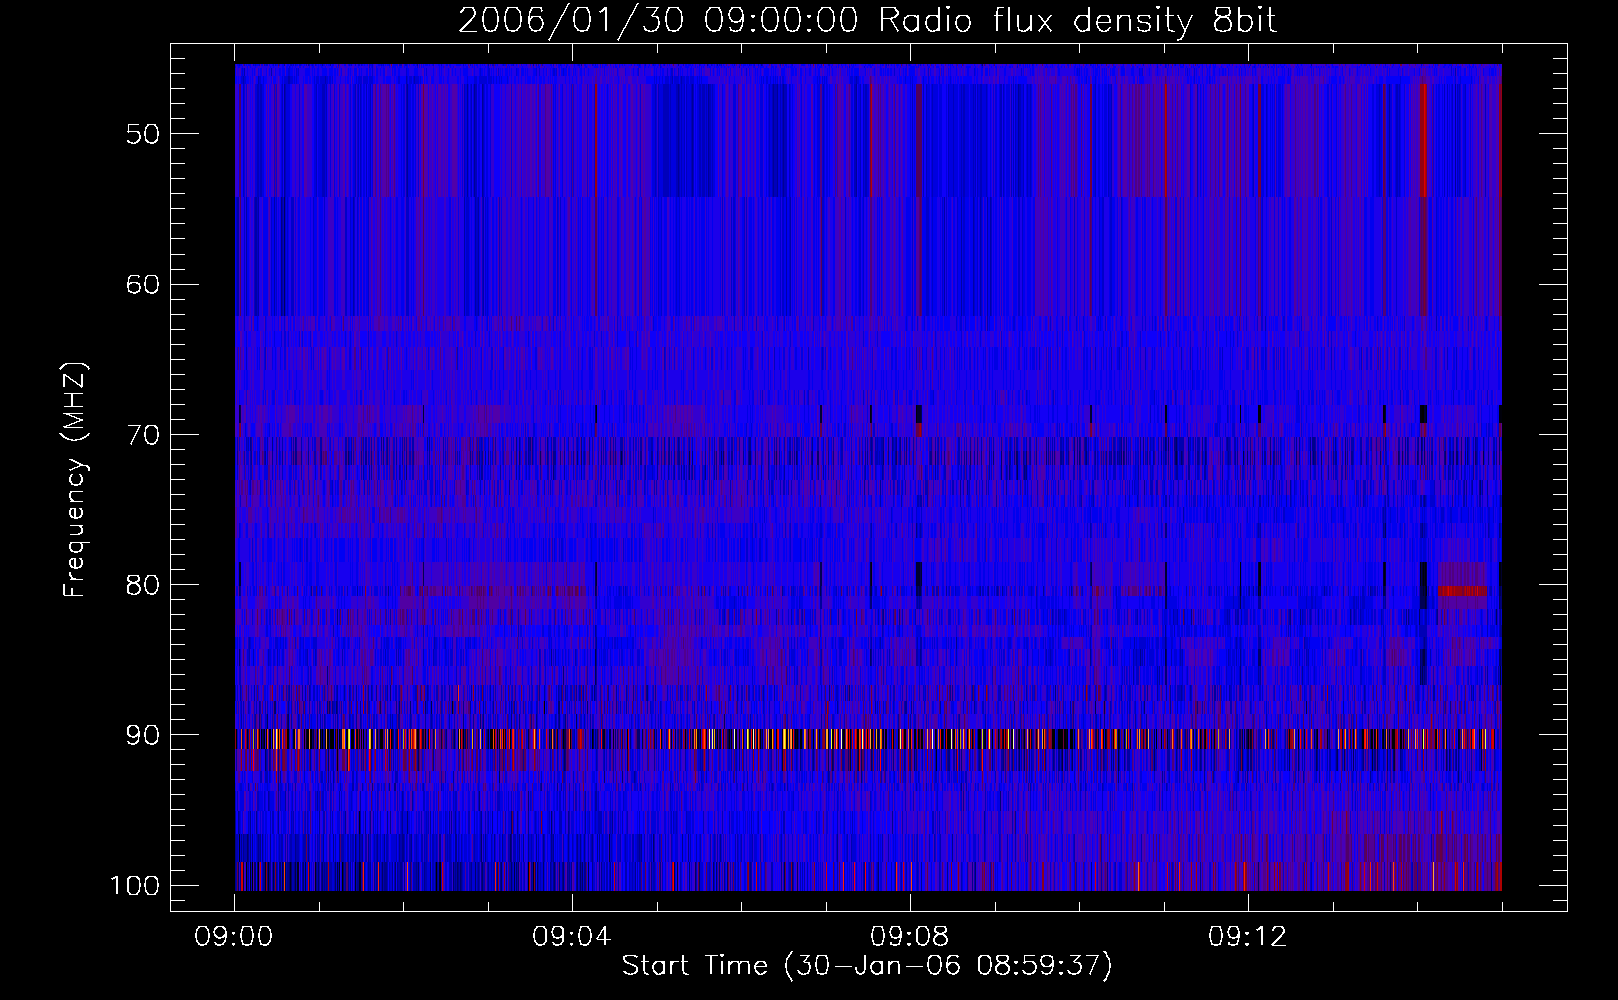Click the "90" frequency tick label
Viewport: 1618px width, 1000px height.
click(x=143, y=735)
